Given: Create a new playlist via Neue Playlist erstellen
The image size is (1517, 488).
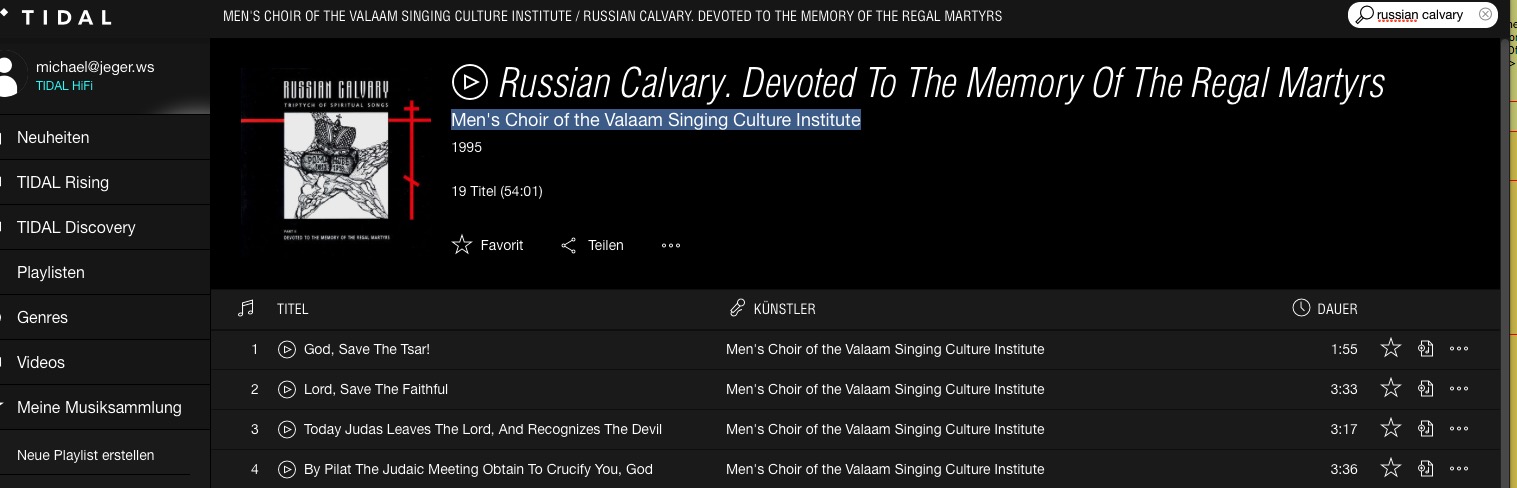Looking at the screenshot, I should coord(86,455).
